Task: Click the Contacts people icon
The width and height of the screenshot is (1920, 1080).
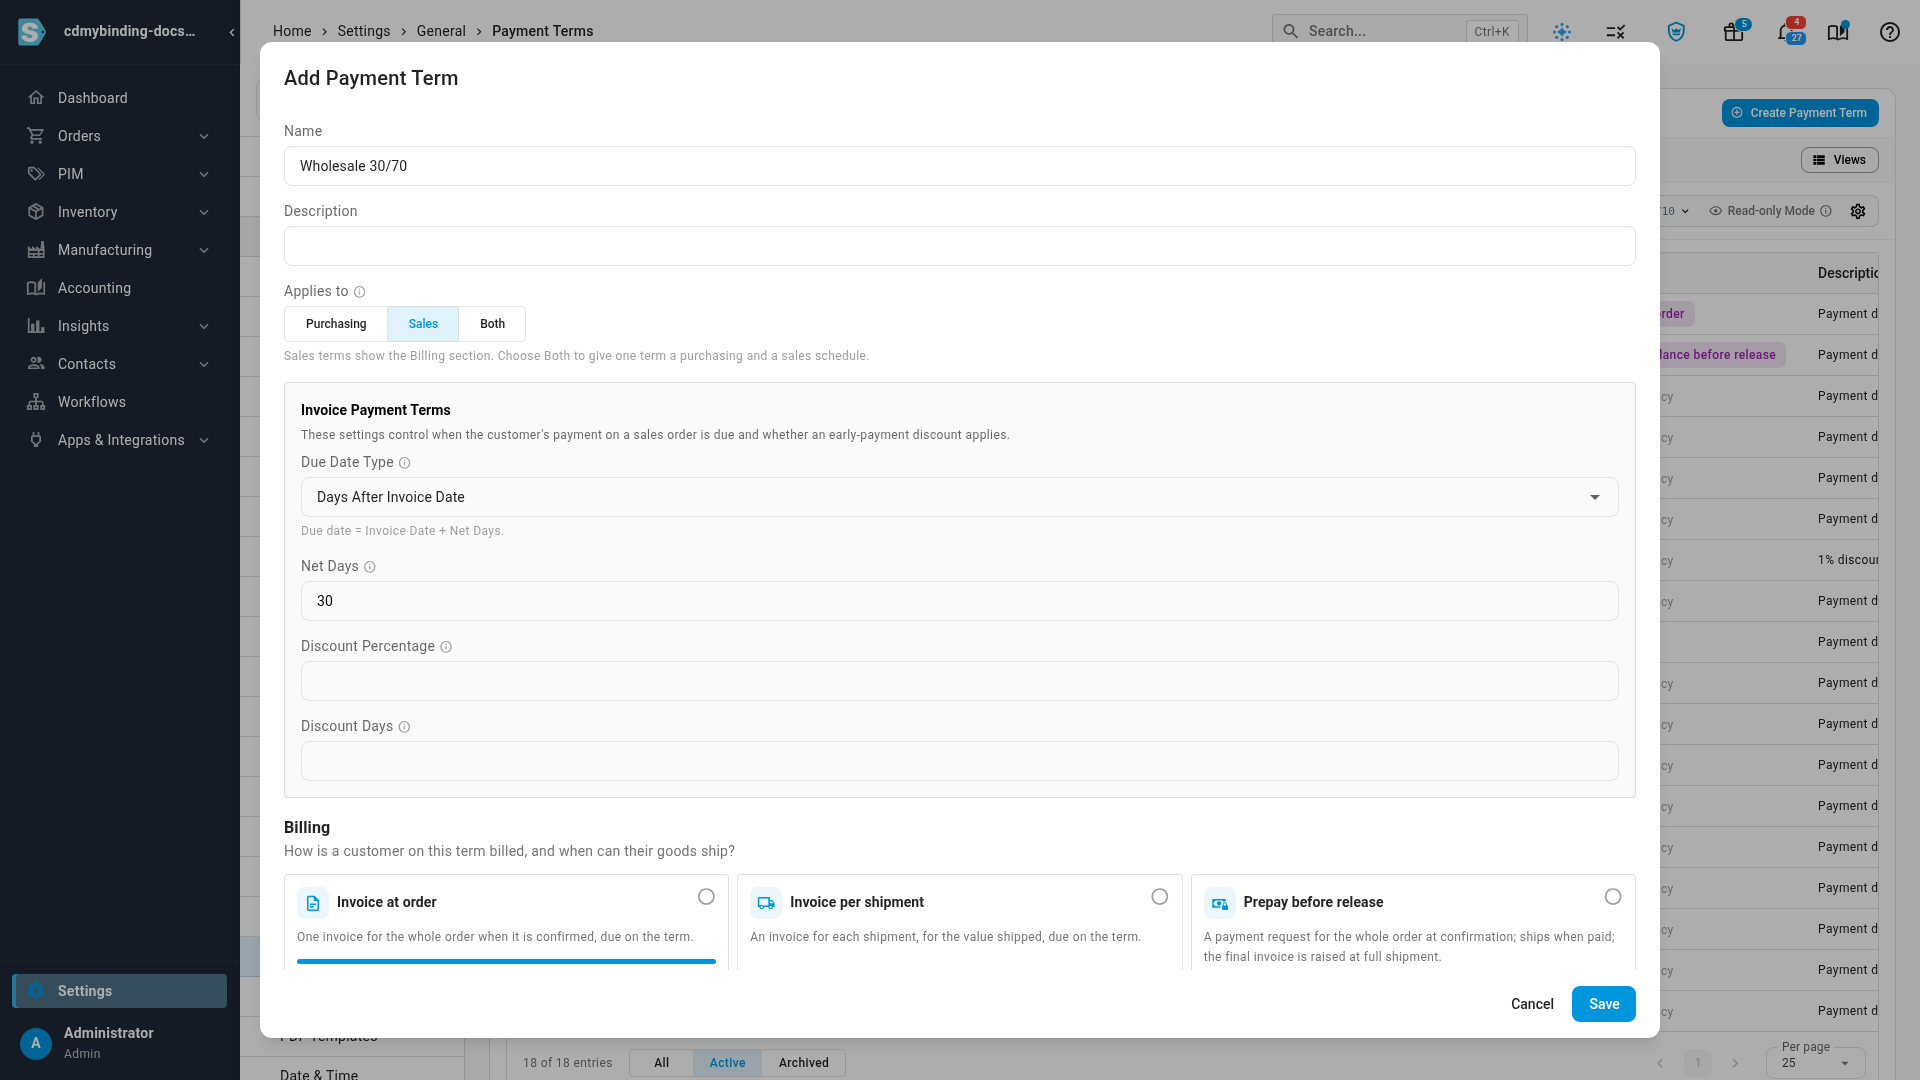Action: coord(36,364)
